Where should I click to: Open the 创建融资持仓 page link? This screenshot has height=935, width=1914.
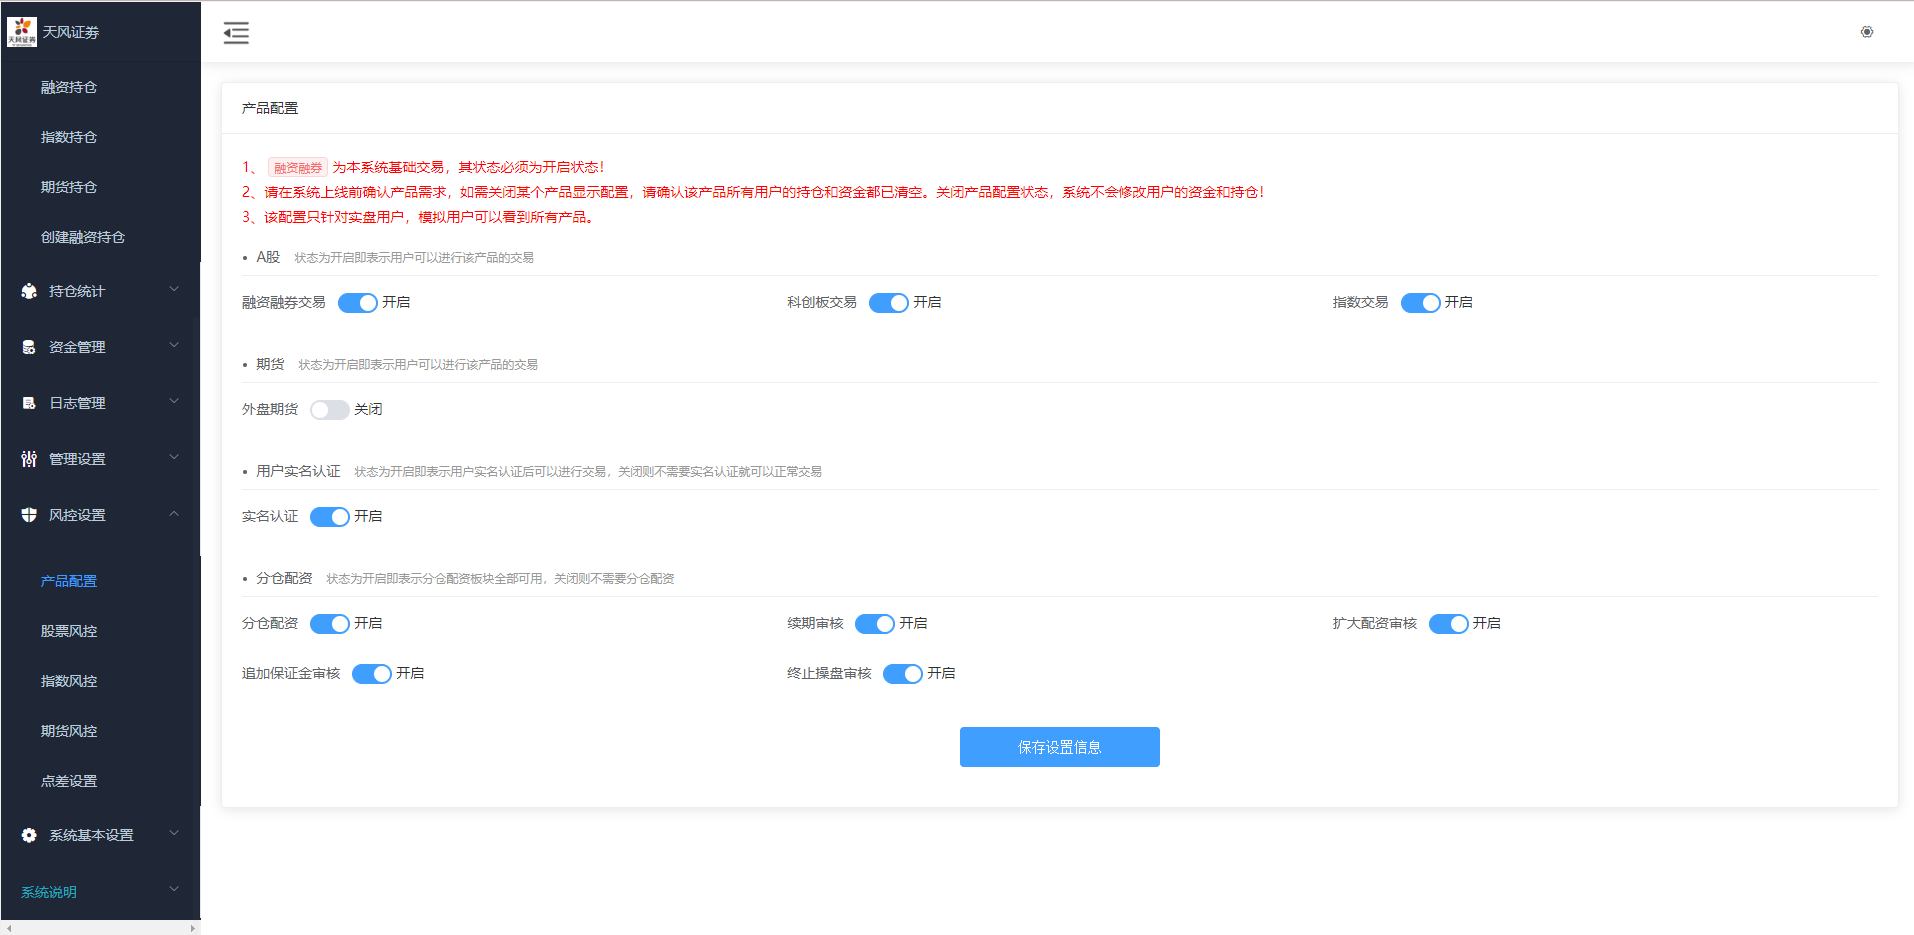(x=82, y=237)
